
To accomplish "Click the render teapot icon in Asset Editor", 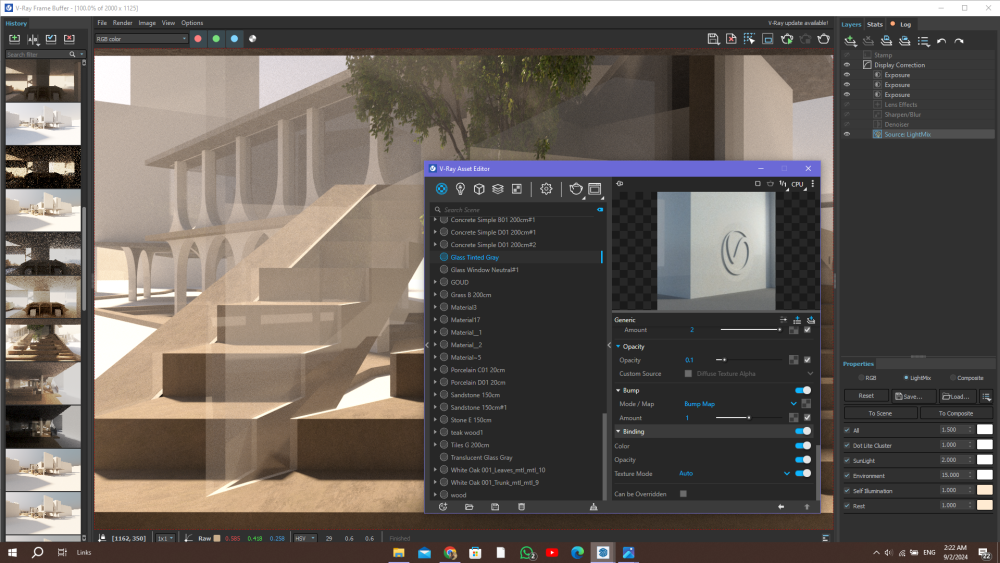I will (576, 188).
